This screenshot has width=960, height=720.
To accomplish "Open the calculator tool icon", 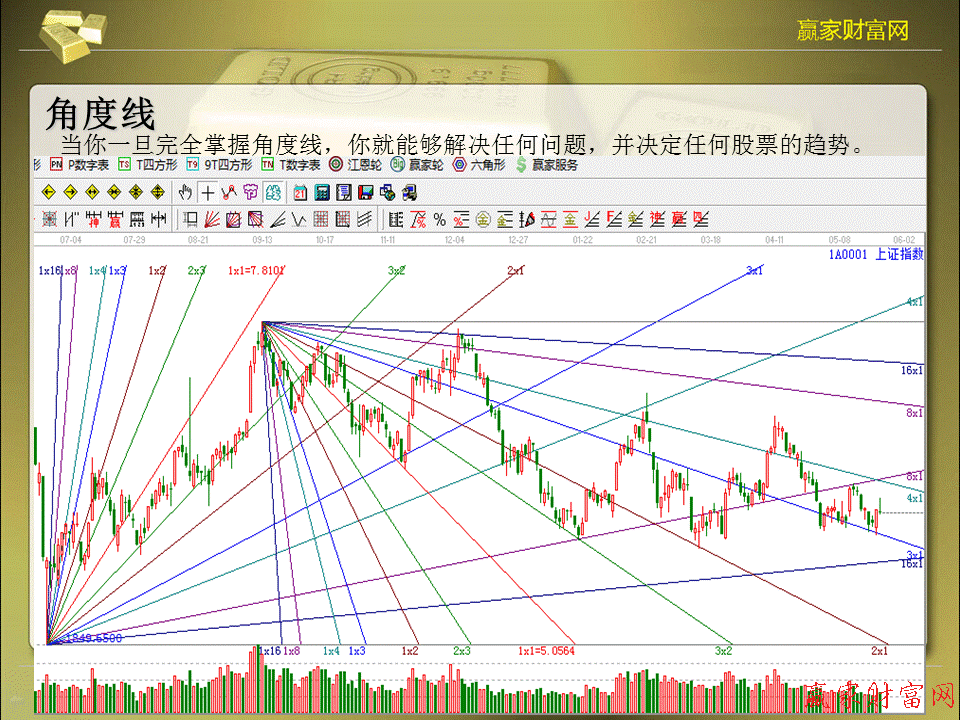I will tap(322, 192).
